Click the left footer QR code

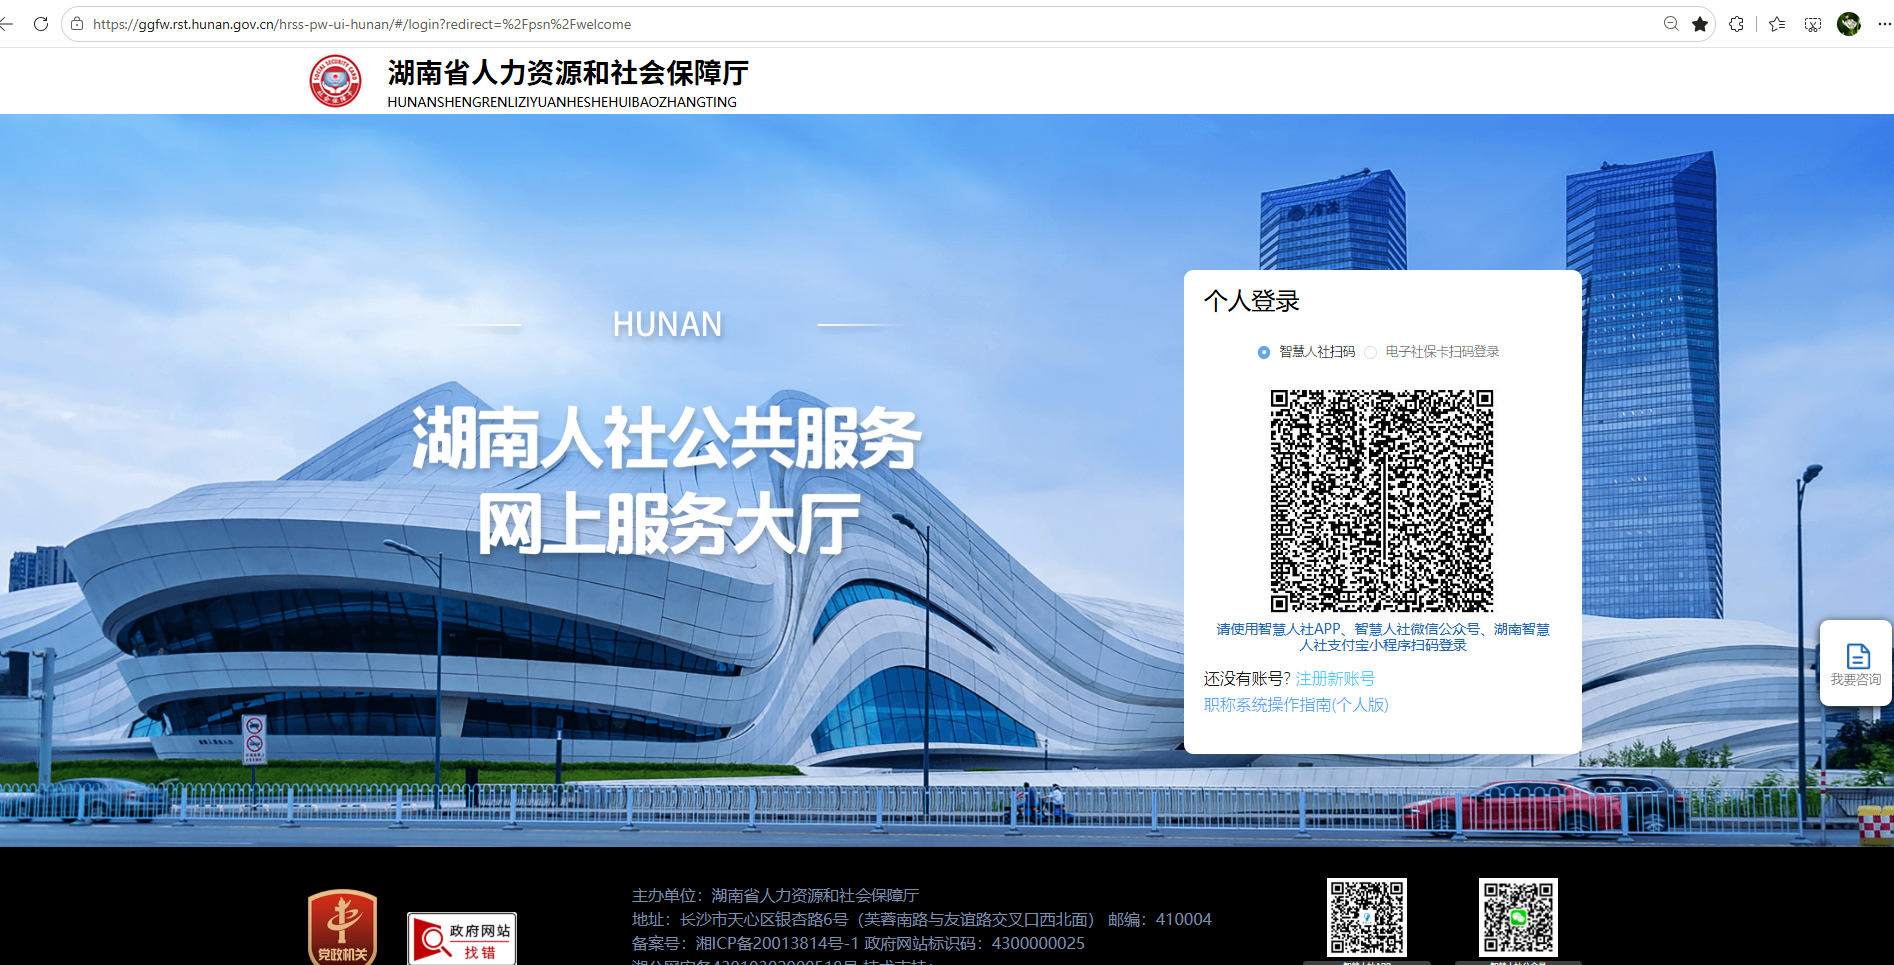1367,917
